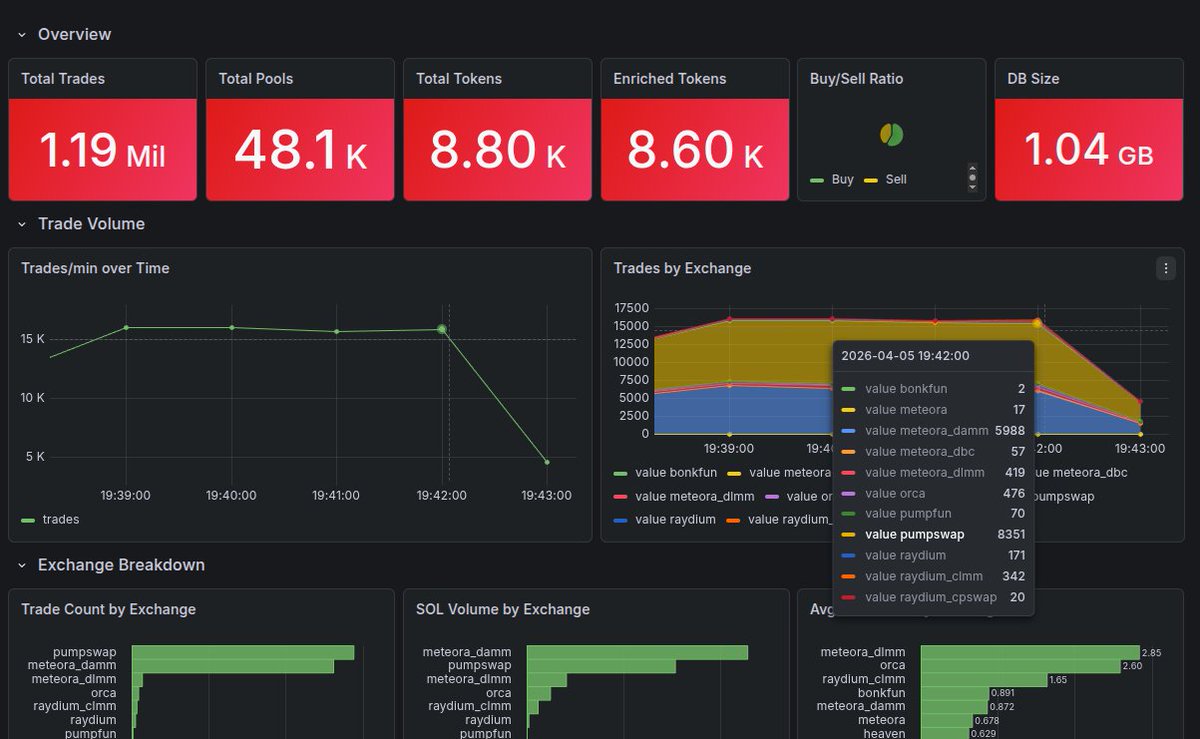
Task: Collapse the Overview row chevron
Action: pos(22,34)
